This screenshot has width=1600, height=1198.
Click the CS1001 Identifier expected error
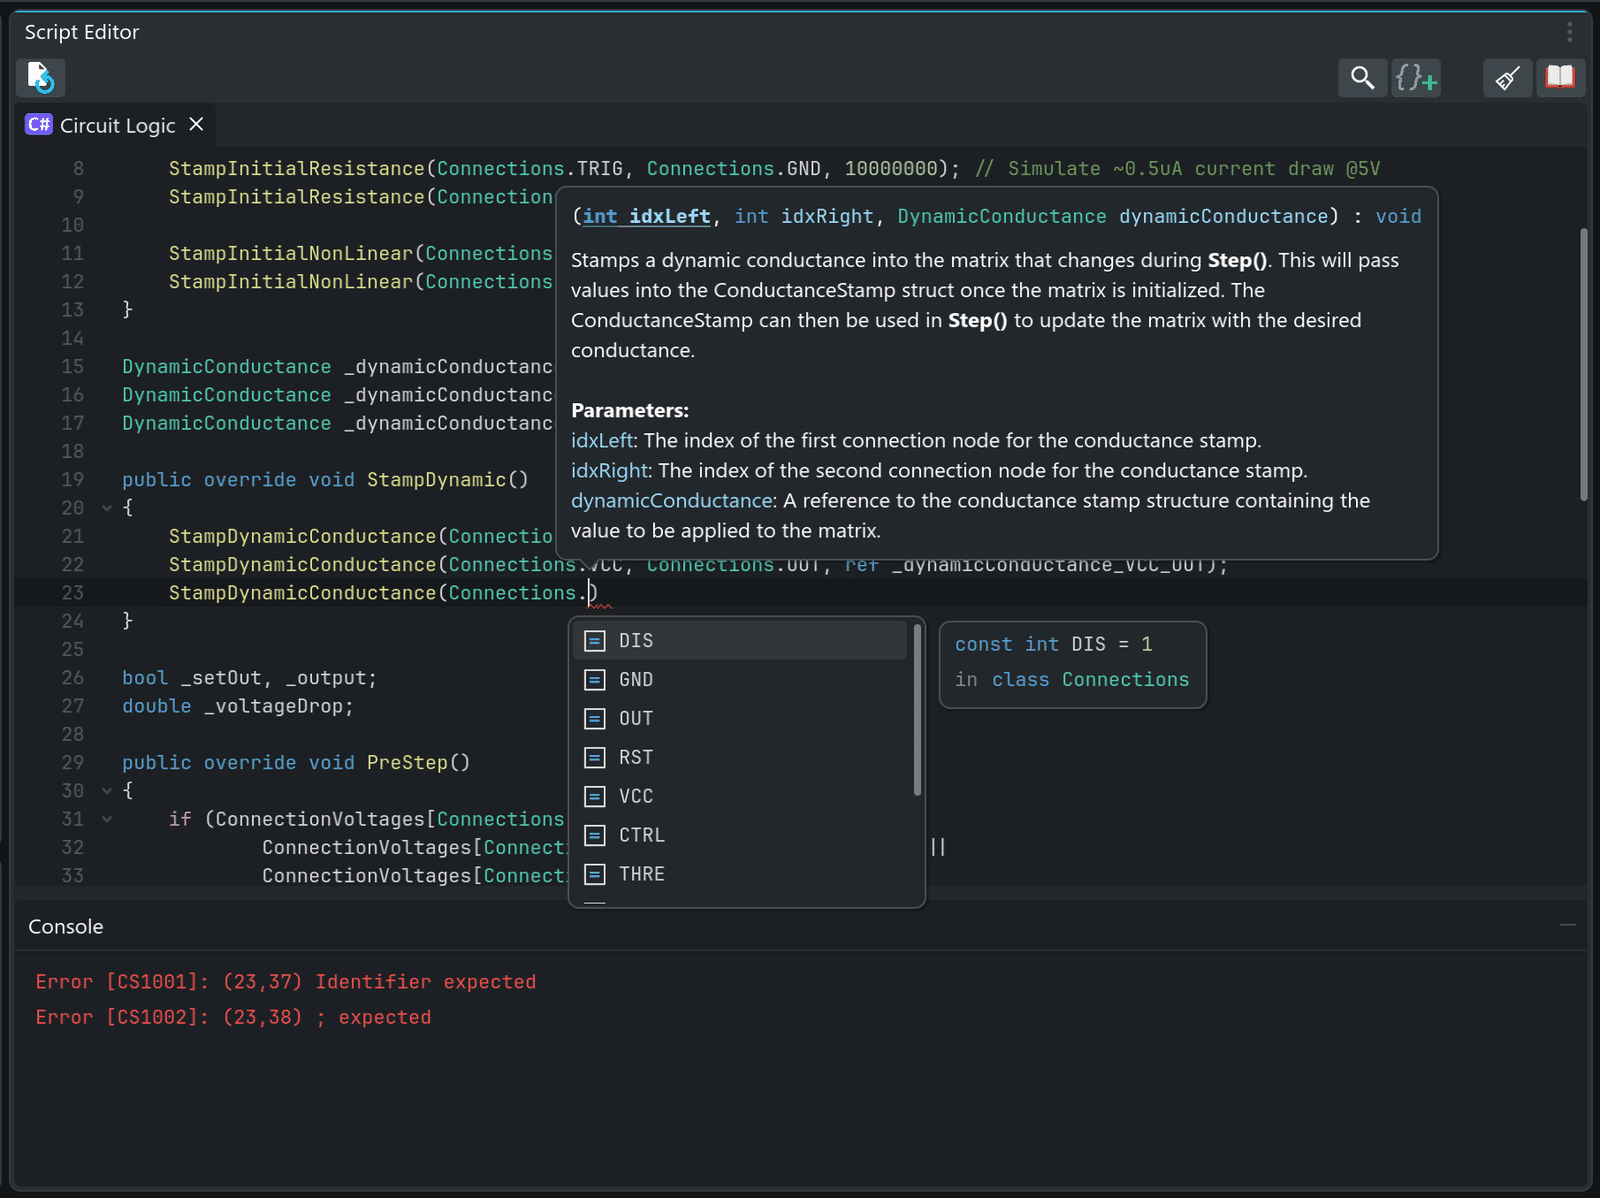coord(286,982)
